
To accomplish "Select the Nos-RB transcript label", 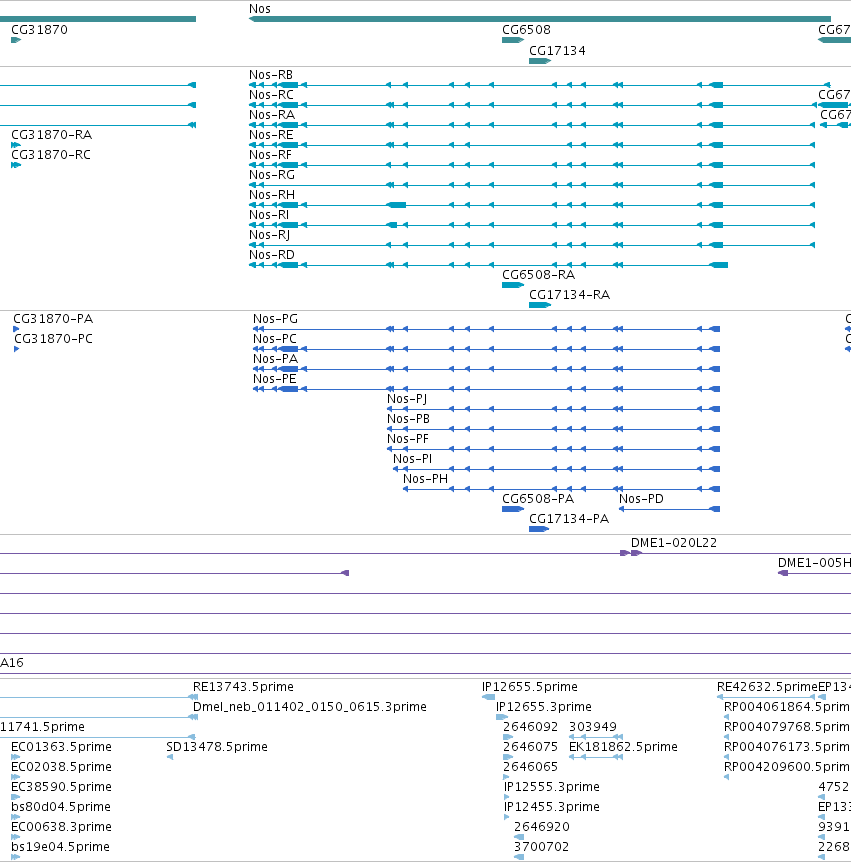I will [271, 75].
